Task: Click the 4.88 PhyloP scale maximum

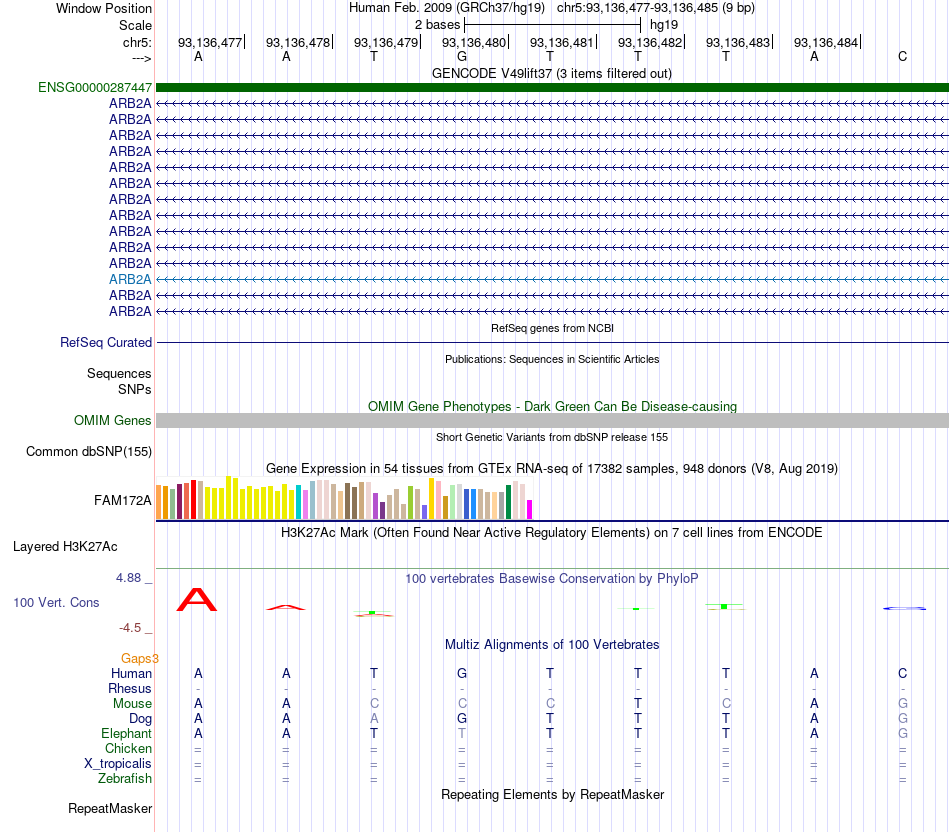Action: click(128, 578)
